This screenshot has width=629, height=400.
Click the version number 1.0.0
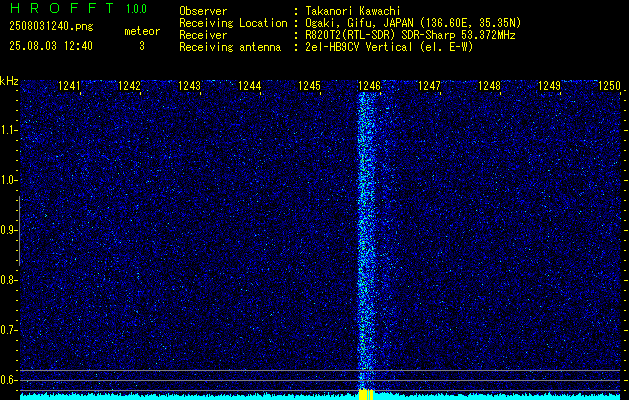[x=136, y=8]
